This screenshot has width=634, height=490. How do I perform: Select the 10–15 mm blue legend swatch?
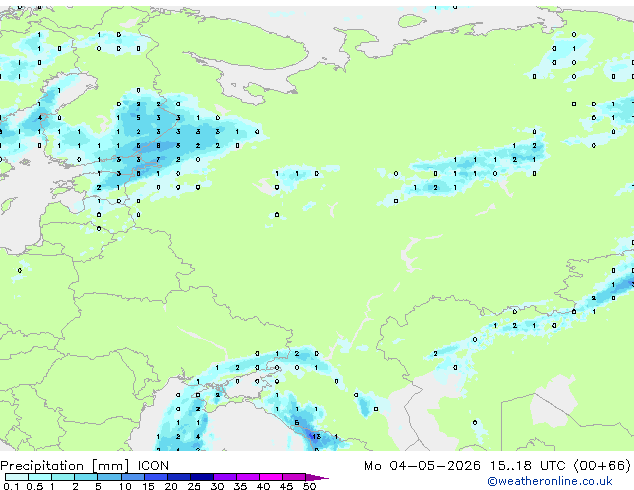(132, 477)
